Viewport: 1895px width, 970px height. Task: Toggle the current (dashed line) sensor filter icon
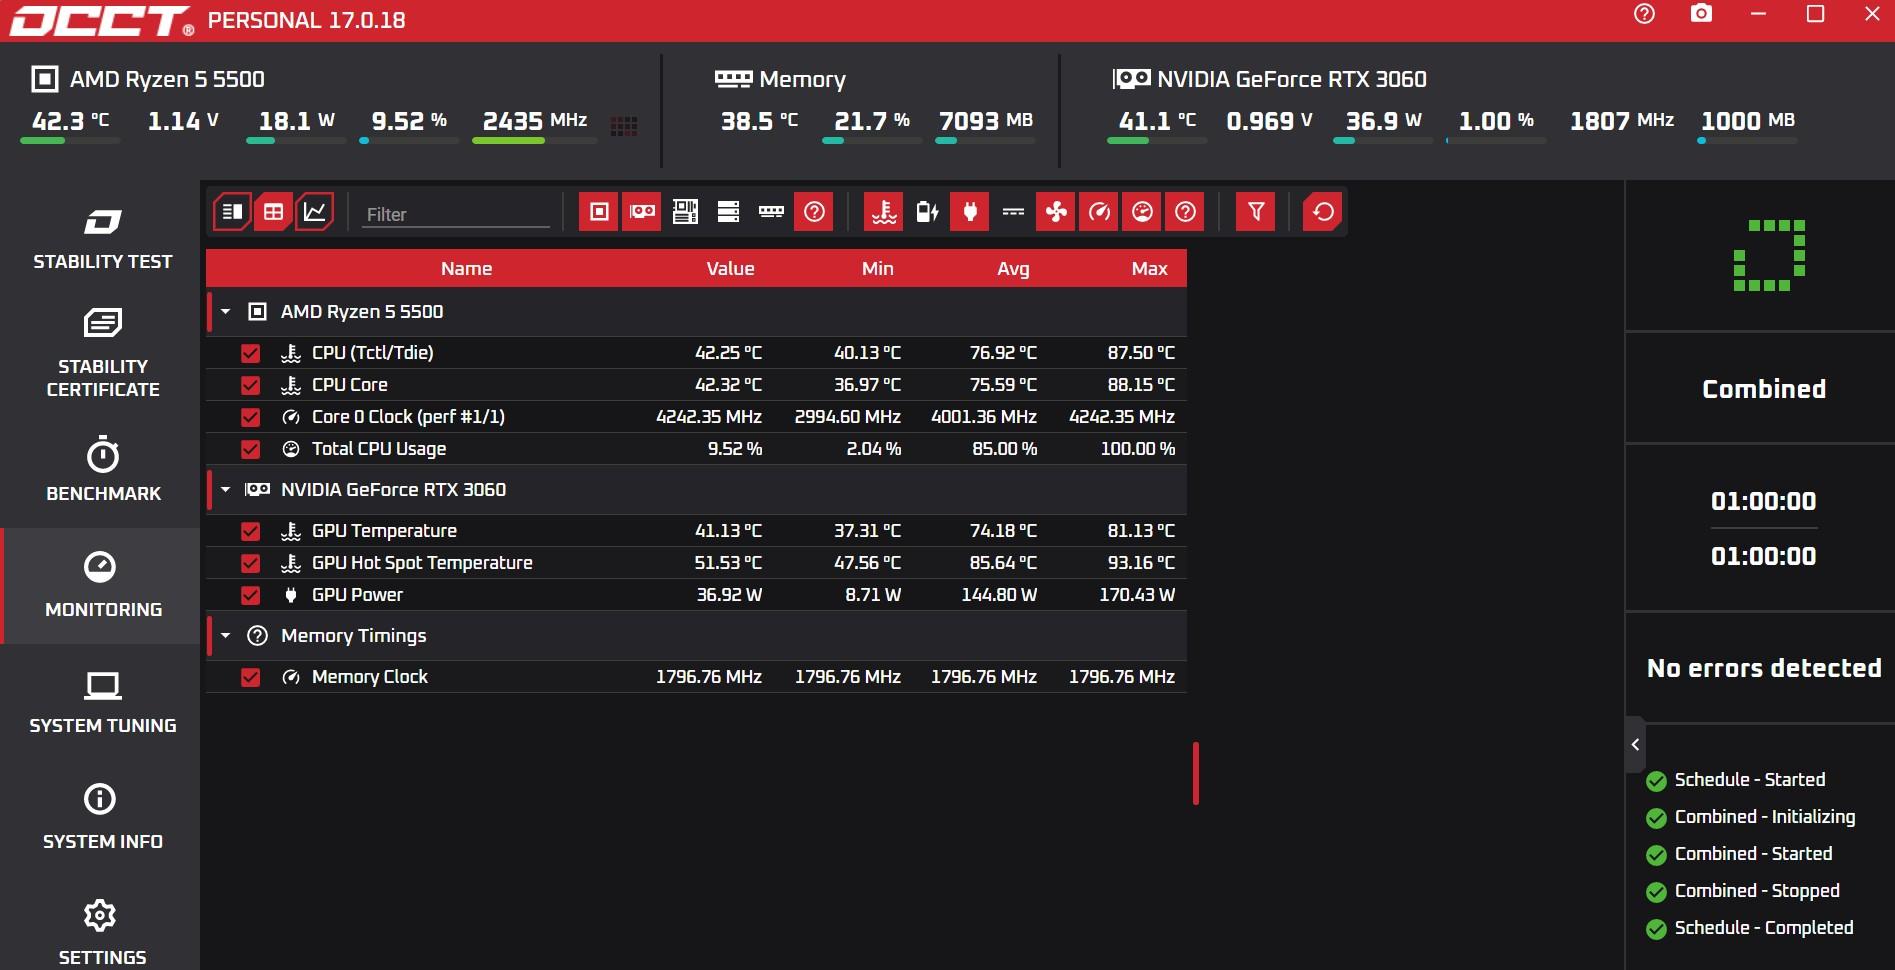click(x=1013, y=212)
